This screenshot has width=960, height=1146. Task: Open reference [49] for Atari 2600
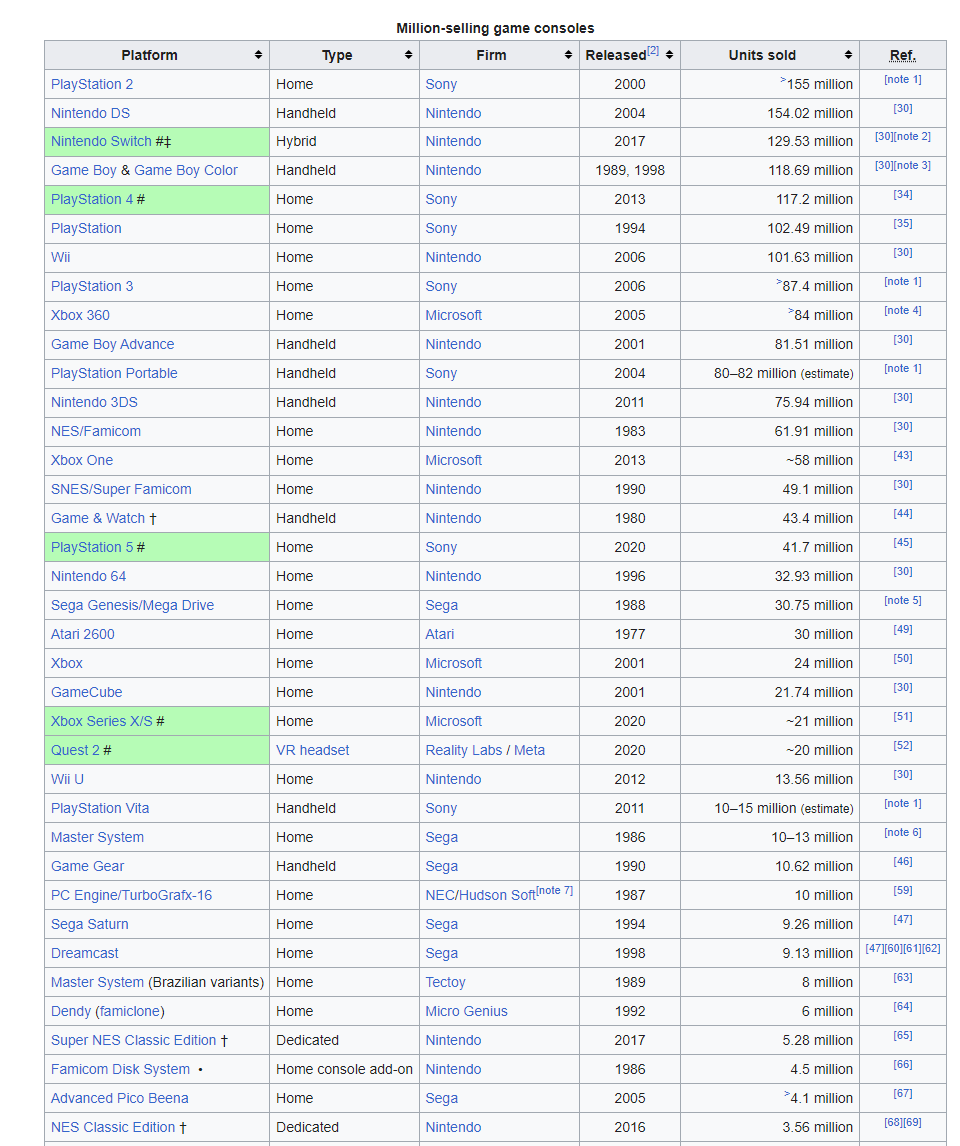point(903,629)
